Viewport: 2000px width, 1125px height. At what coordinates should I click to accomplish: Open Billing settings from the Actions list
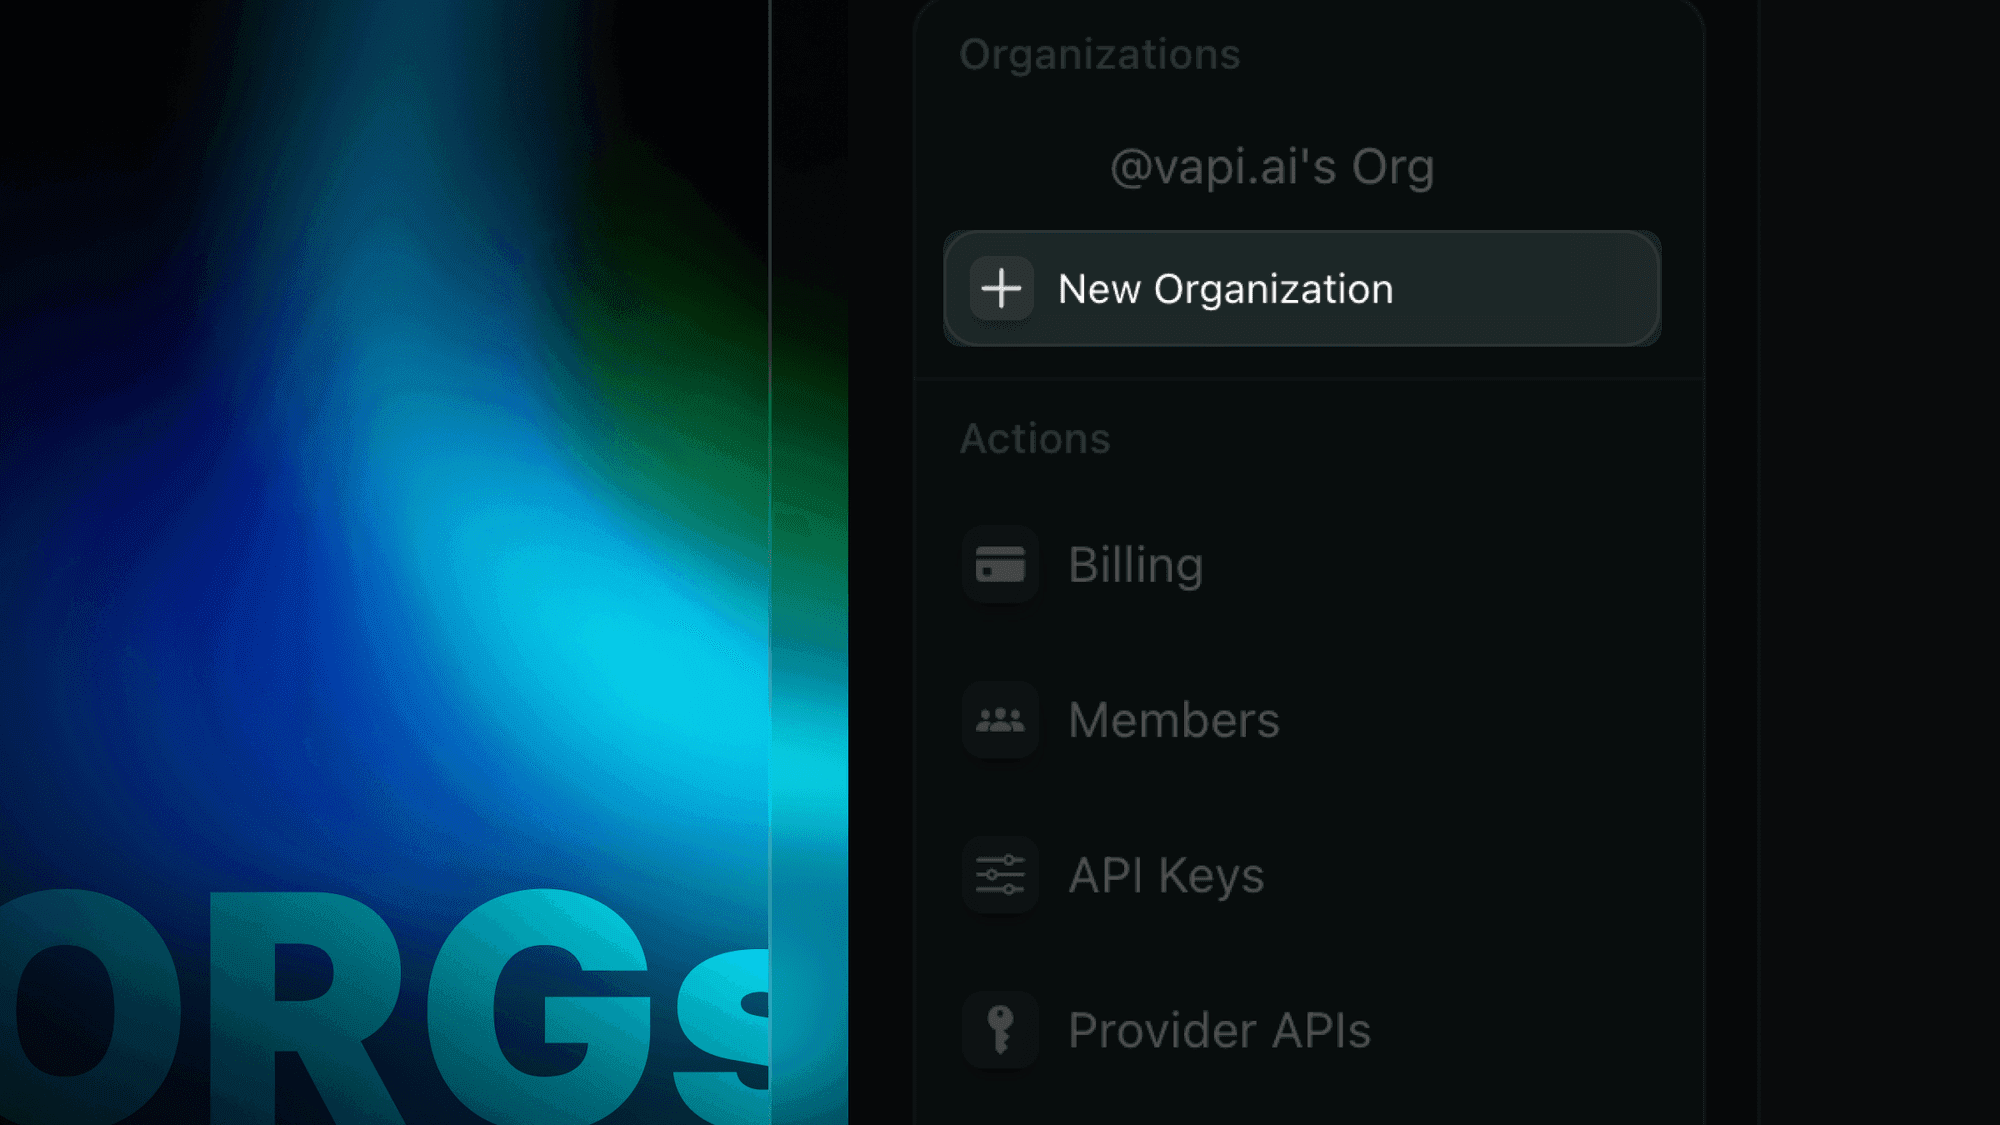pyautogui.click(x=1135, y=563)
